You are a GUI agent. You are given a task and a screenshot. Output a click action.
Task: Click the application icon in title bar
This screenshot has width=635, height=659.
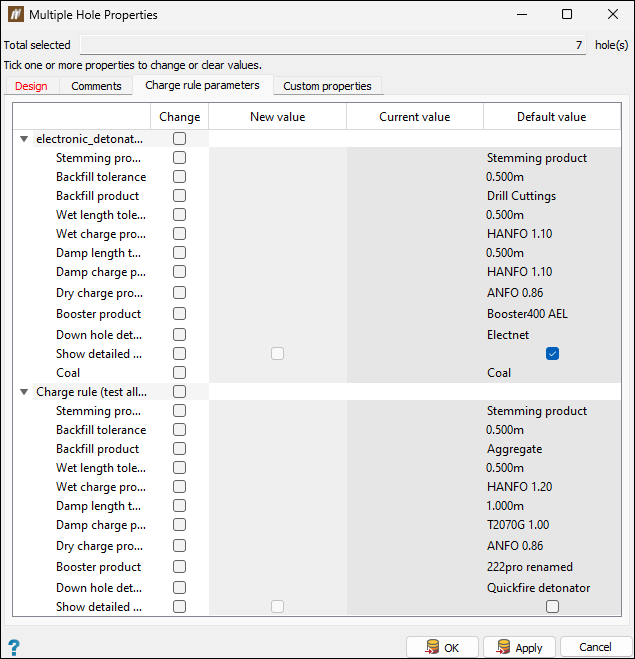coord(16,15)
